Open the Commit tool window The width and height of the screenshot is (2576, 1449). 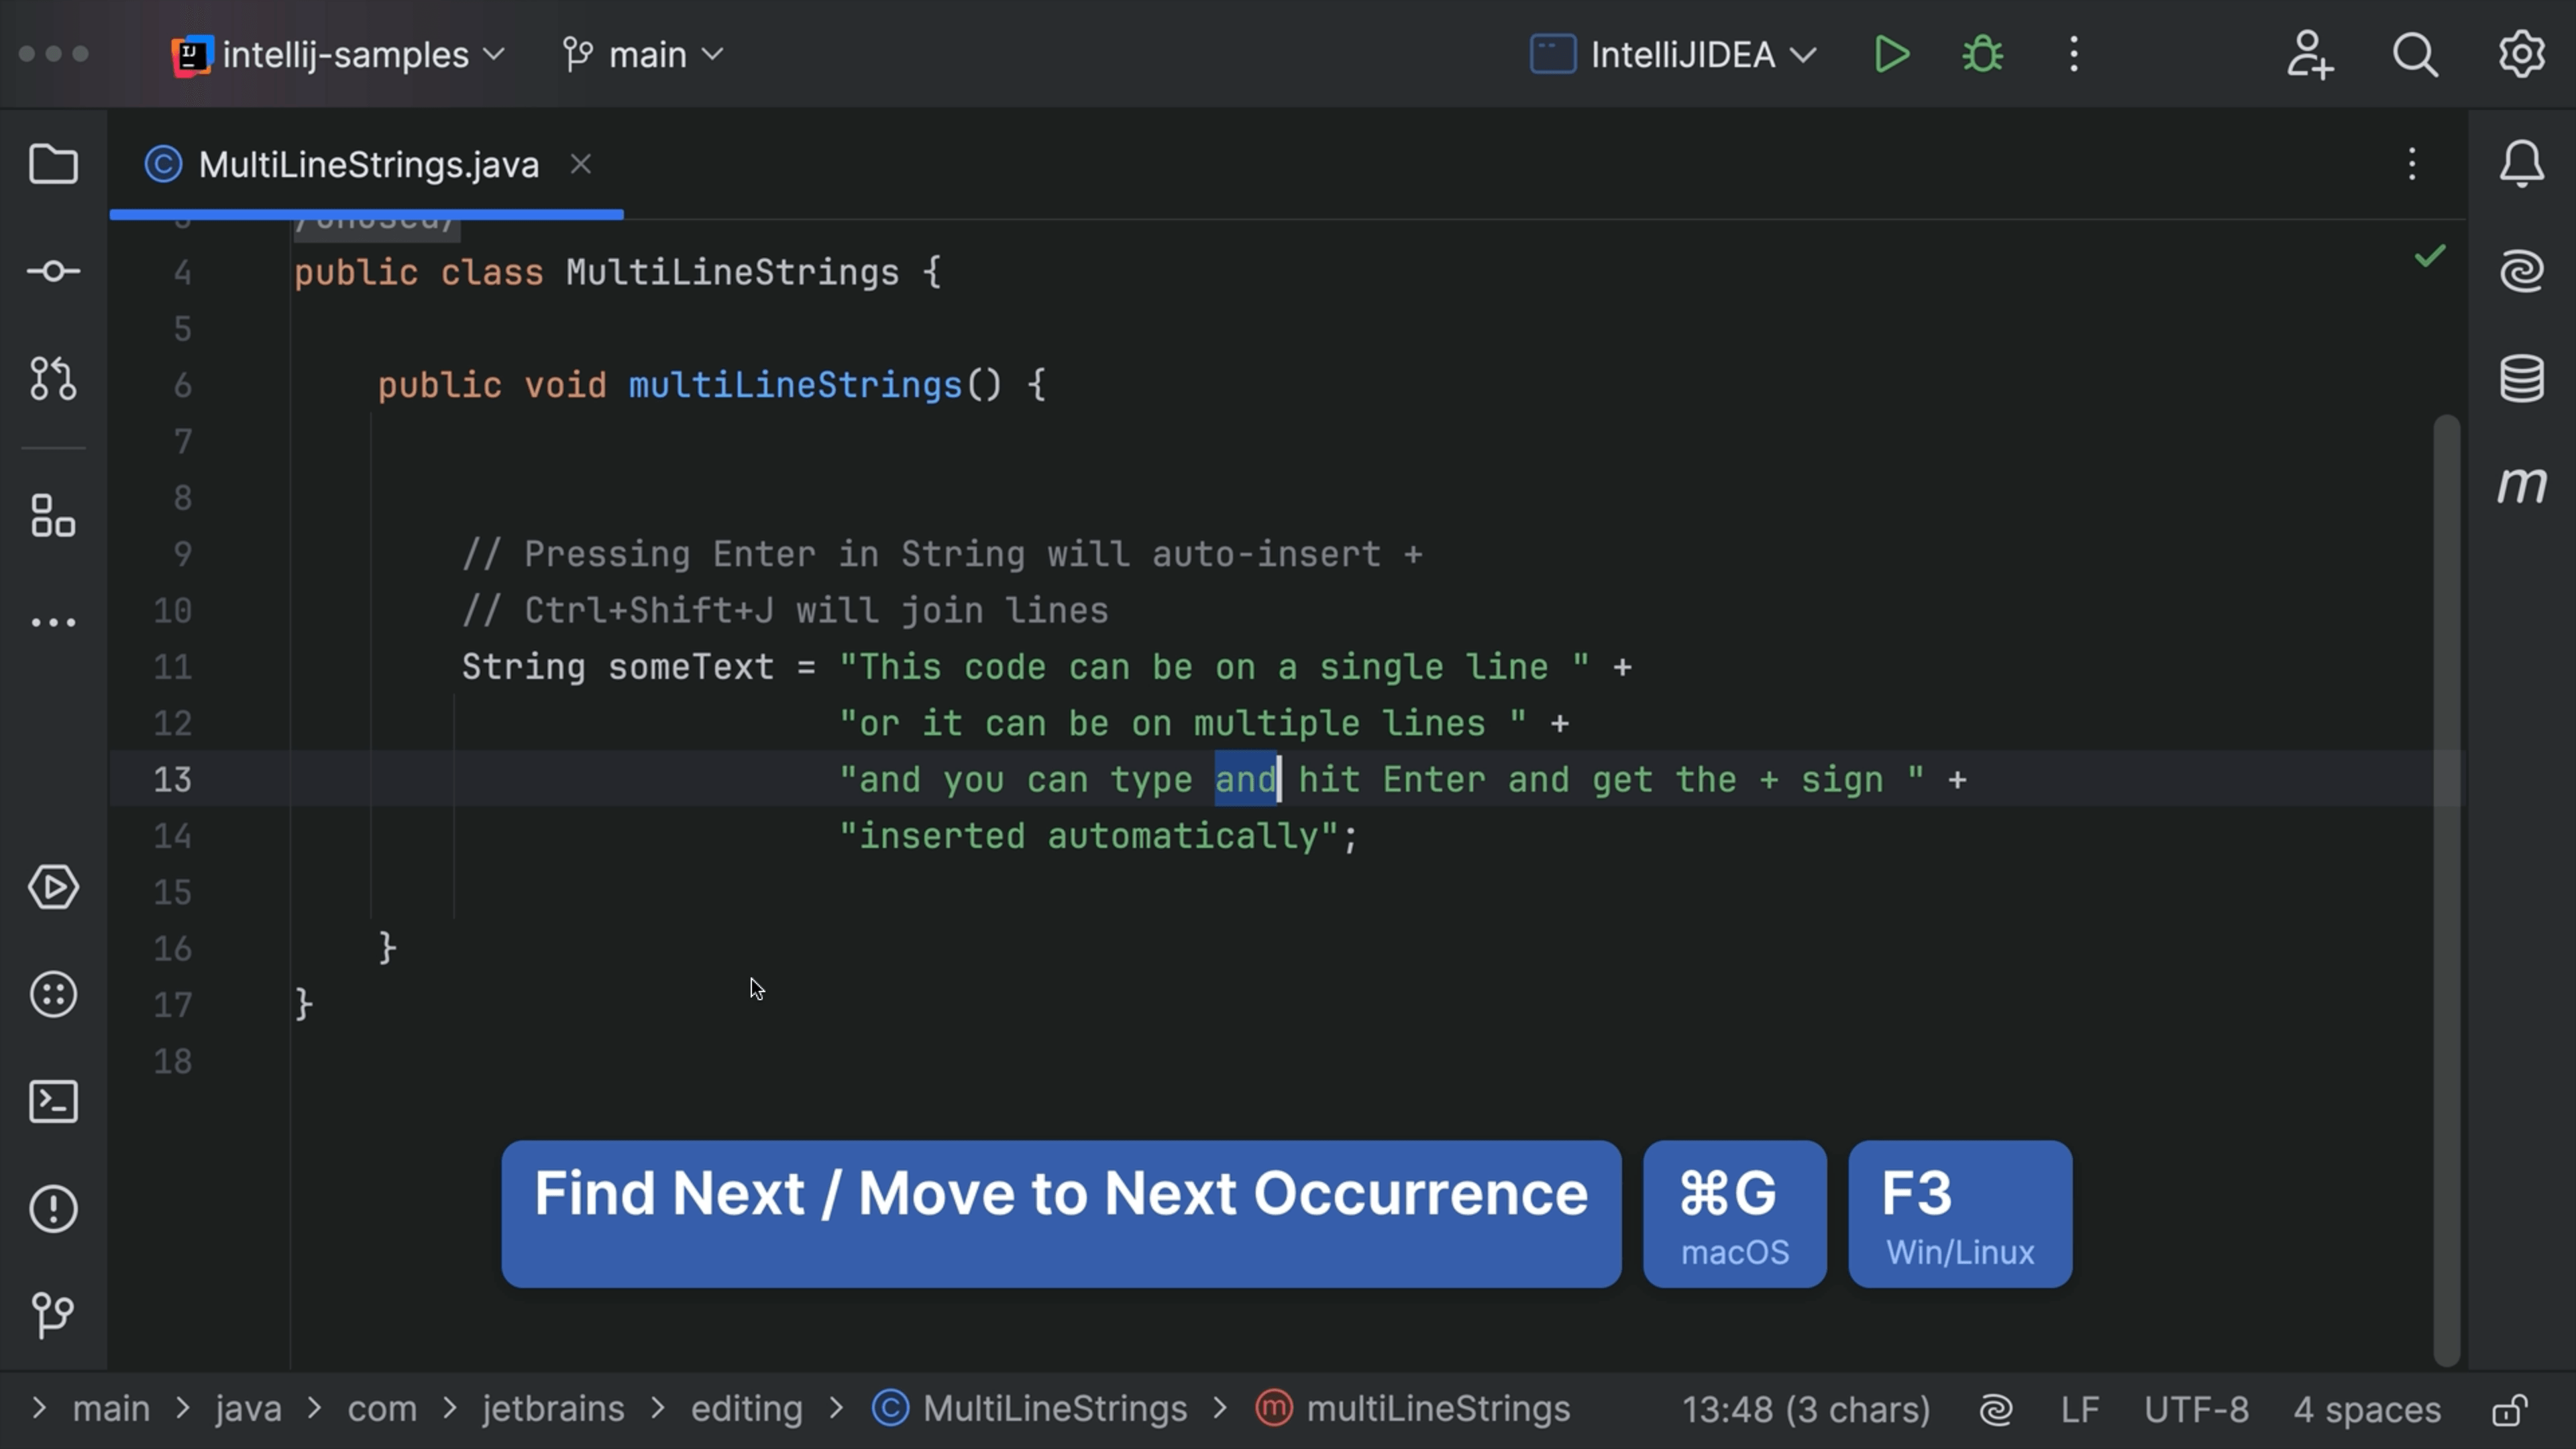click(x=53, y=271)
